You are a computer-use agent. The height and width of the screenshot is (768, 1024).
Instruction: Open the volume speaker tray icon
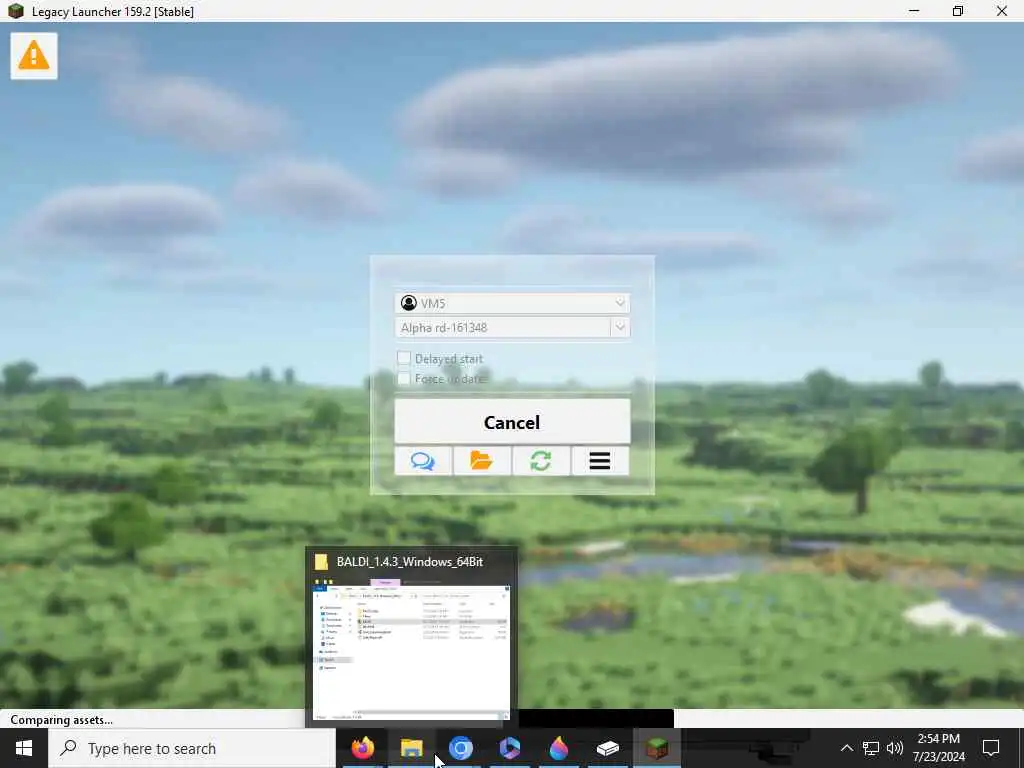coord(895,748)
